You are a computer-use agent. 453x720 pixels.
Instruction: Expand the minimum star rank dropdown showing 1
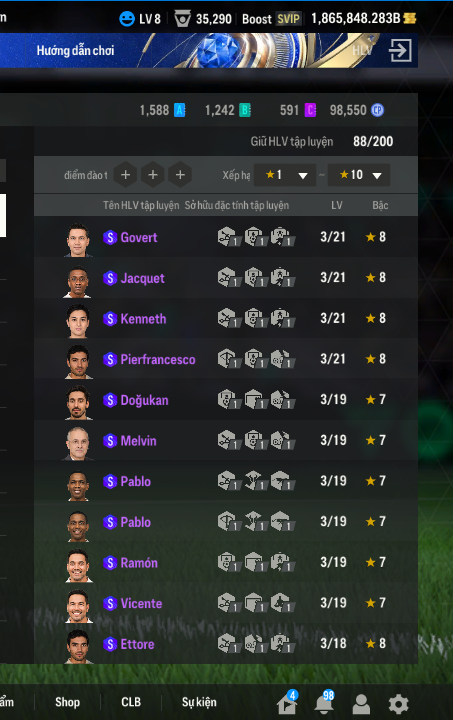pyautogui.click(x=285, y=175)
